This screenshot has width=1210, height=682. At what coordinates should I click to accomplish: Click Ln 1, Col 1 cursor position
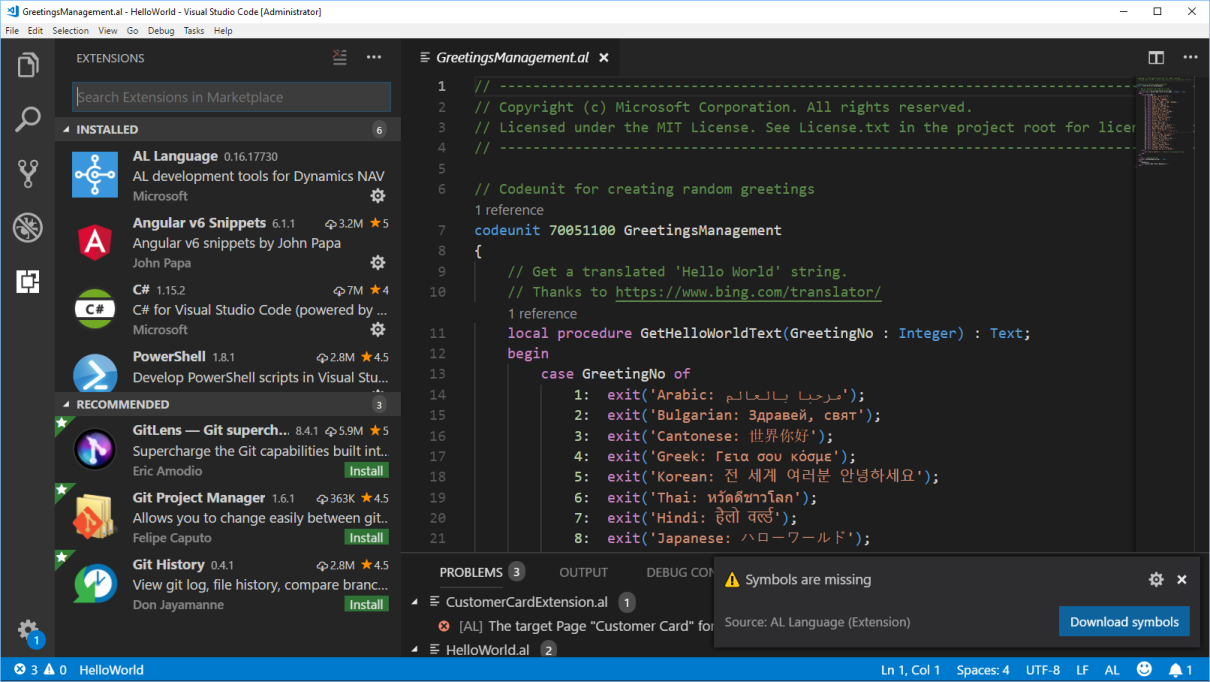click(x=911, y=670)
